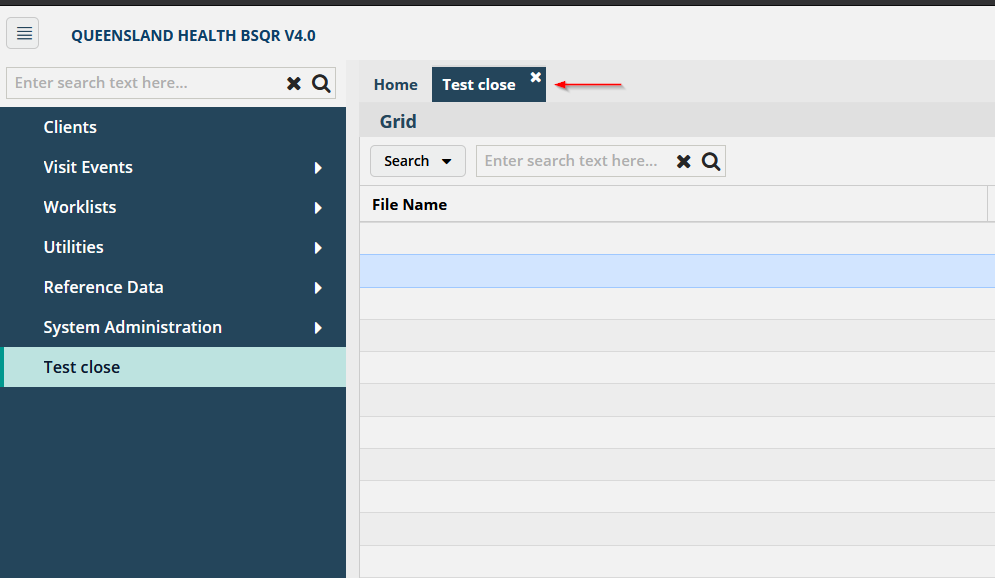Click the sidebar search magnifier icon

321,84
